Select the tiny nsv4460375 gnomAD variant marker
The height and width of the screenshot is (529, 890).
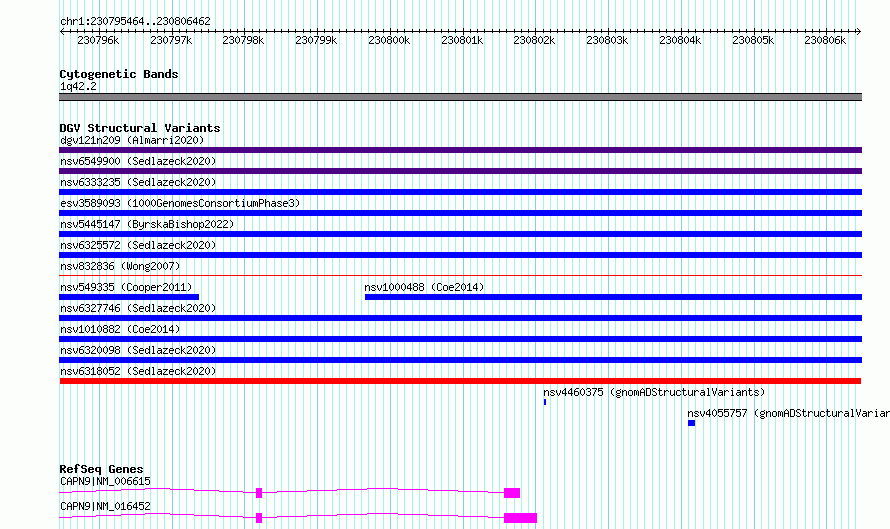pos(545,402)
